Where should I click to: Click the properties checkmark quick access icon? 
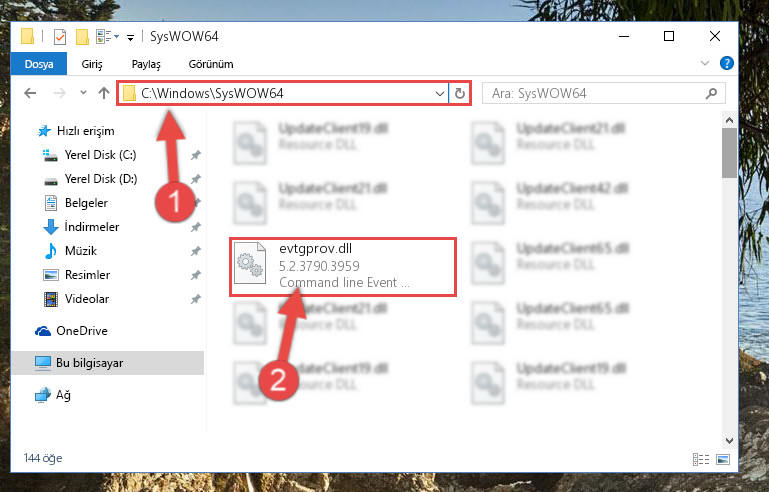(59, 37)
